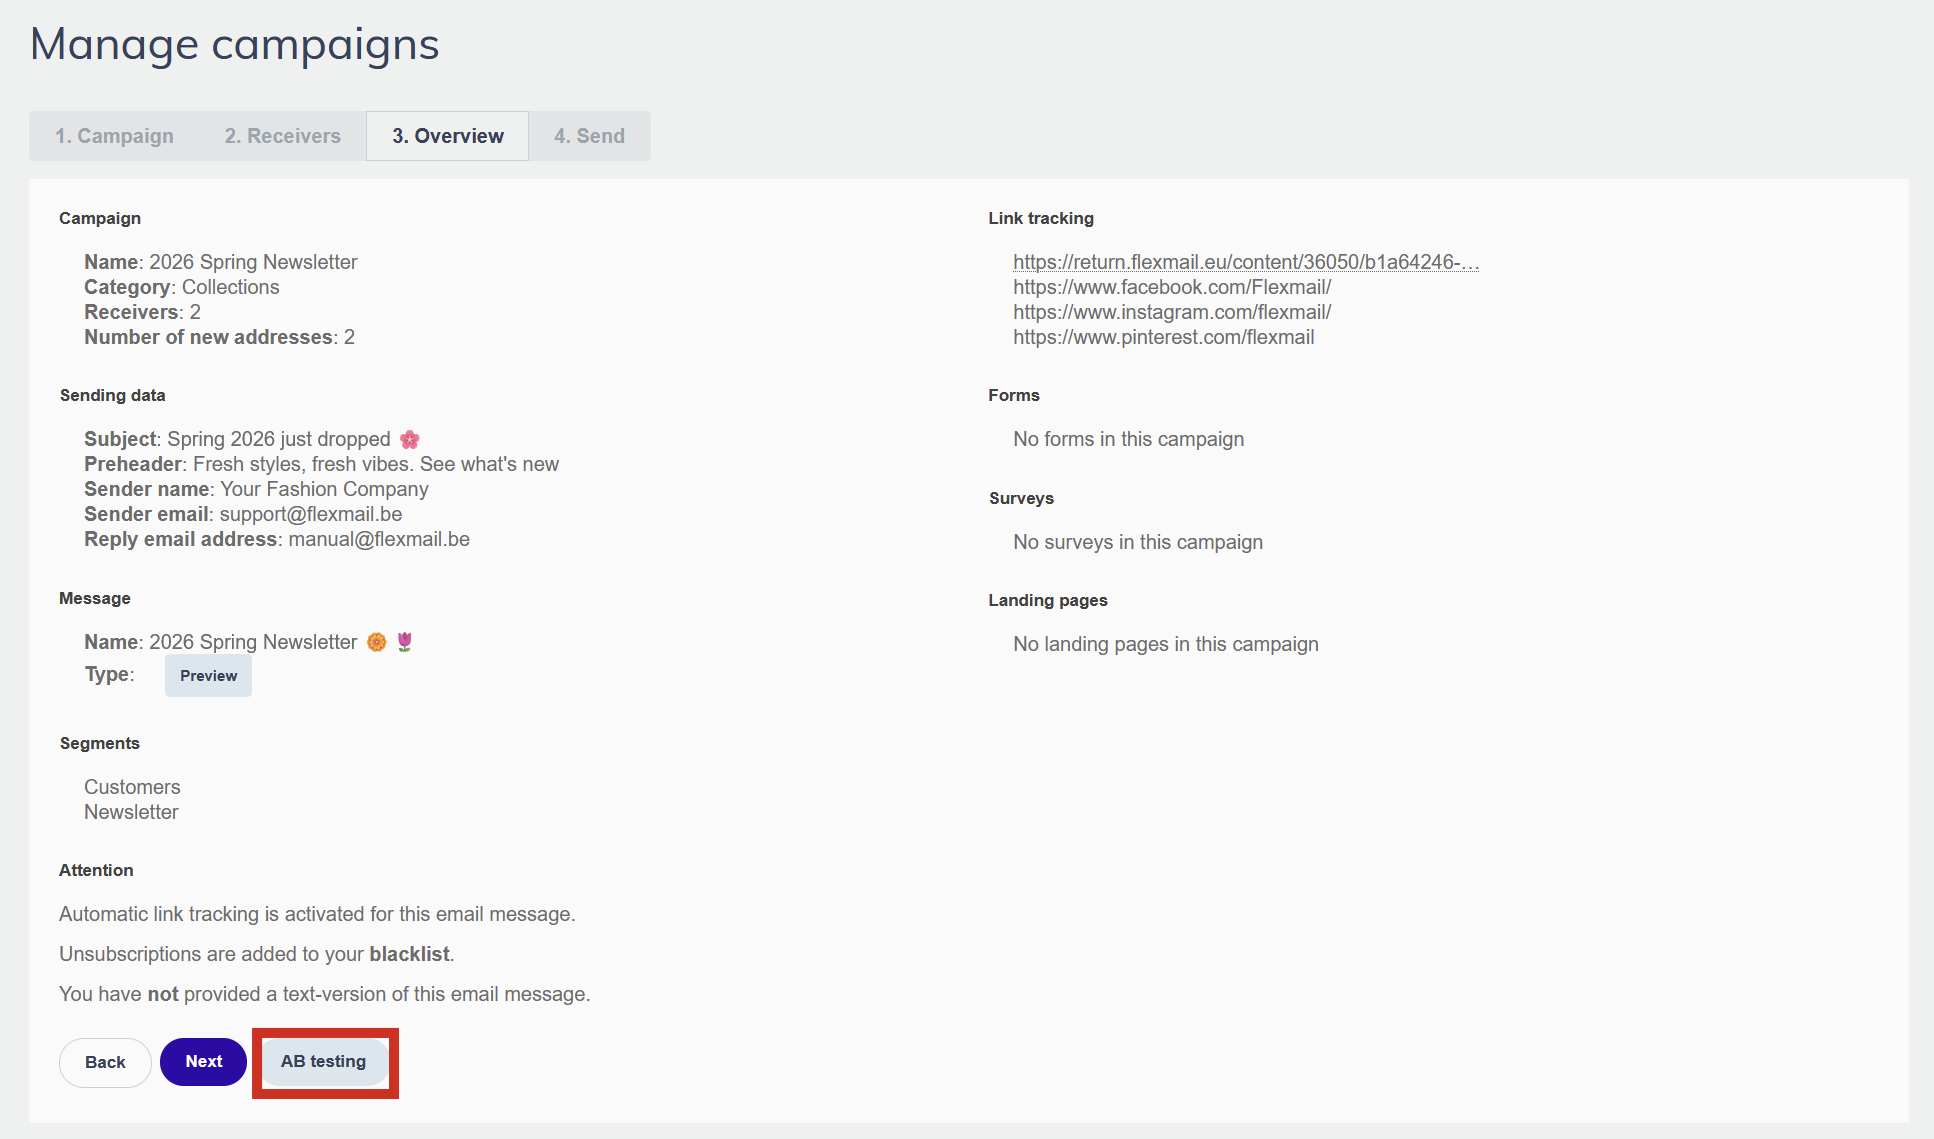
Task: Click the Facebook Flexmail tracking URL
Action: [x=1171, y=287]
